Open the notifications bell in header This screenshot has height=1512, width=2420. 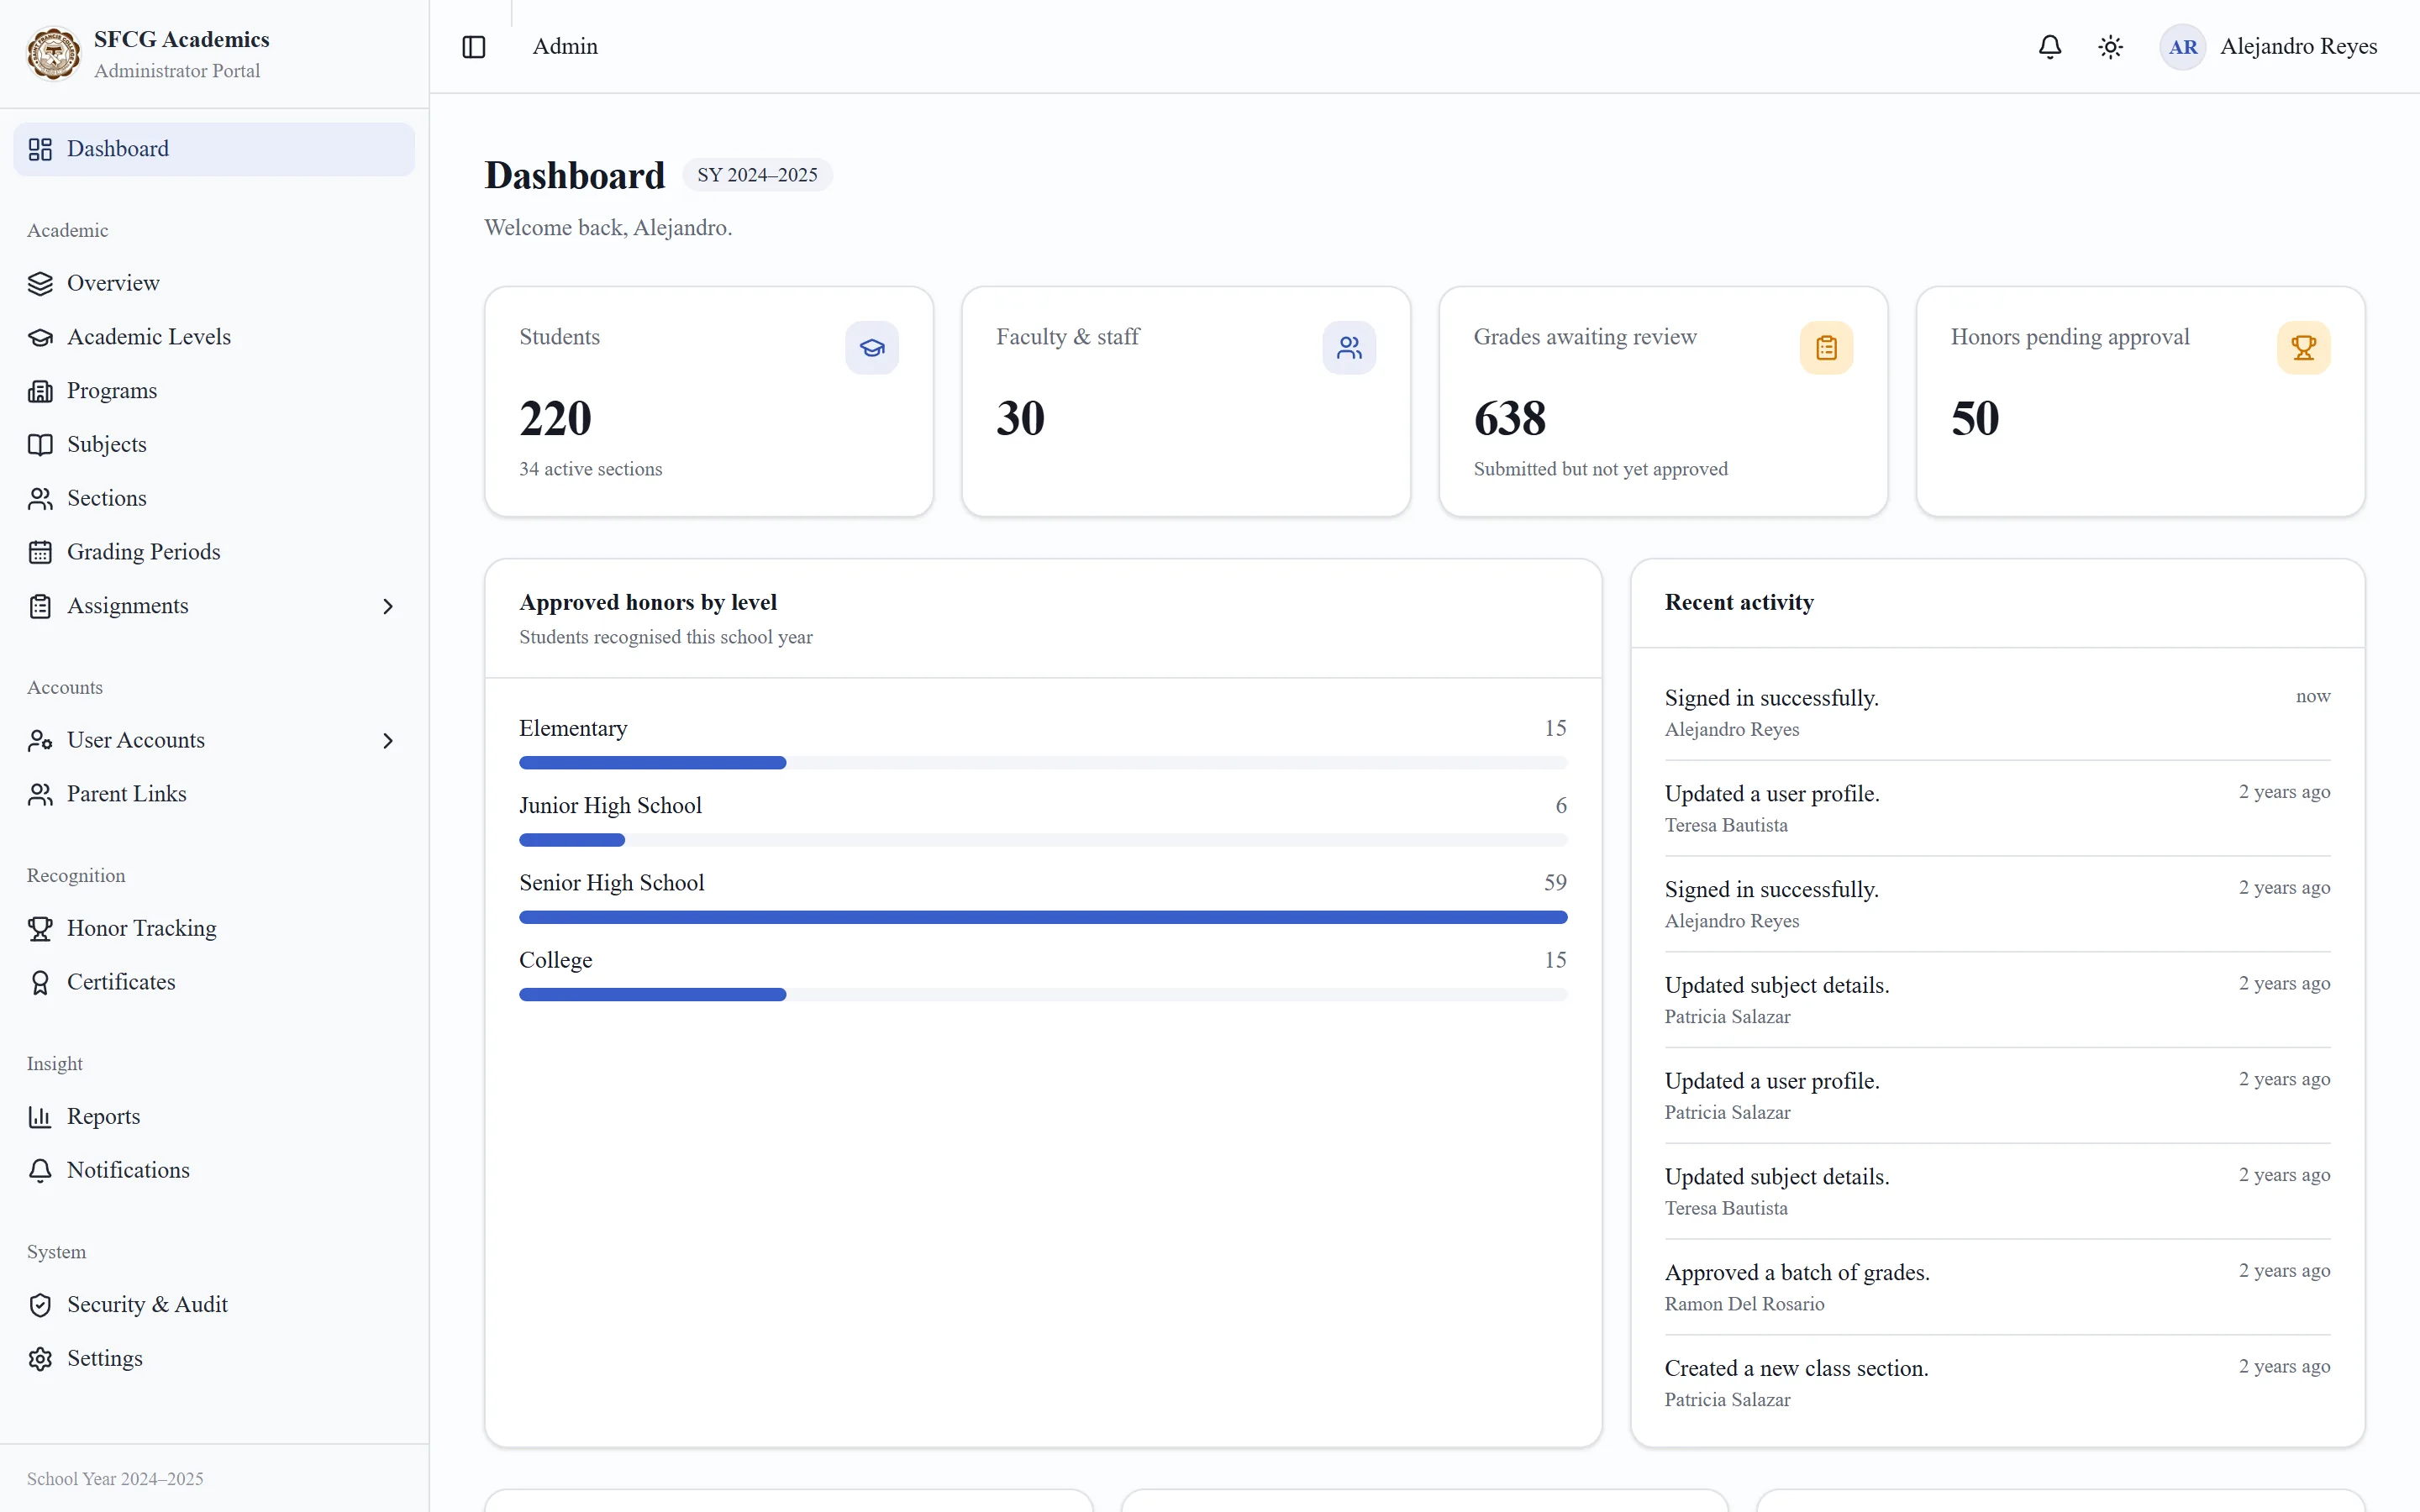(x=2050, y=47)
